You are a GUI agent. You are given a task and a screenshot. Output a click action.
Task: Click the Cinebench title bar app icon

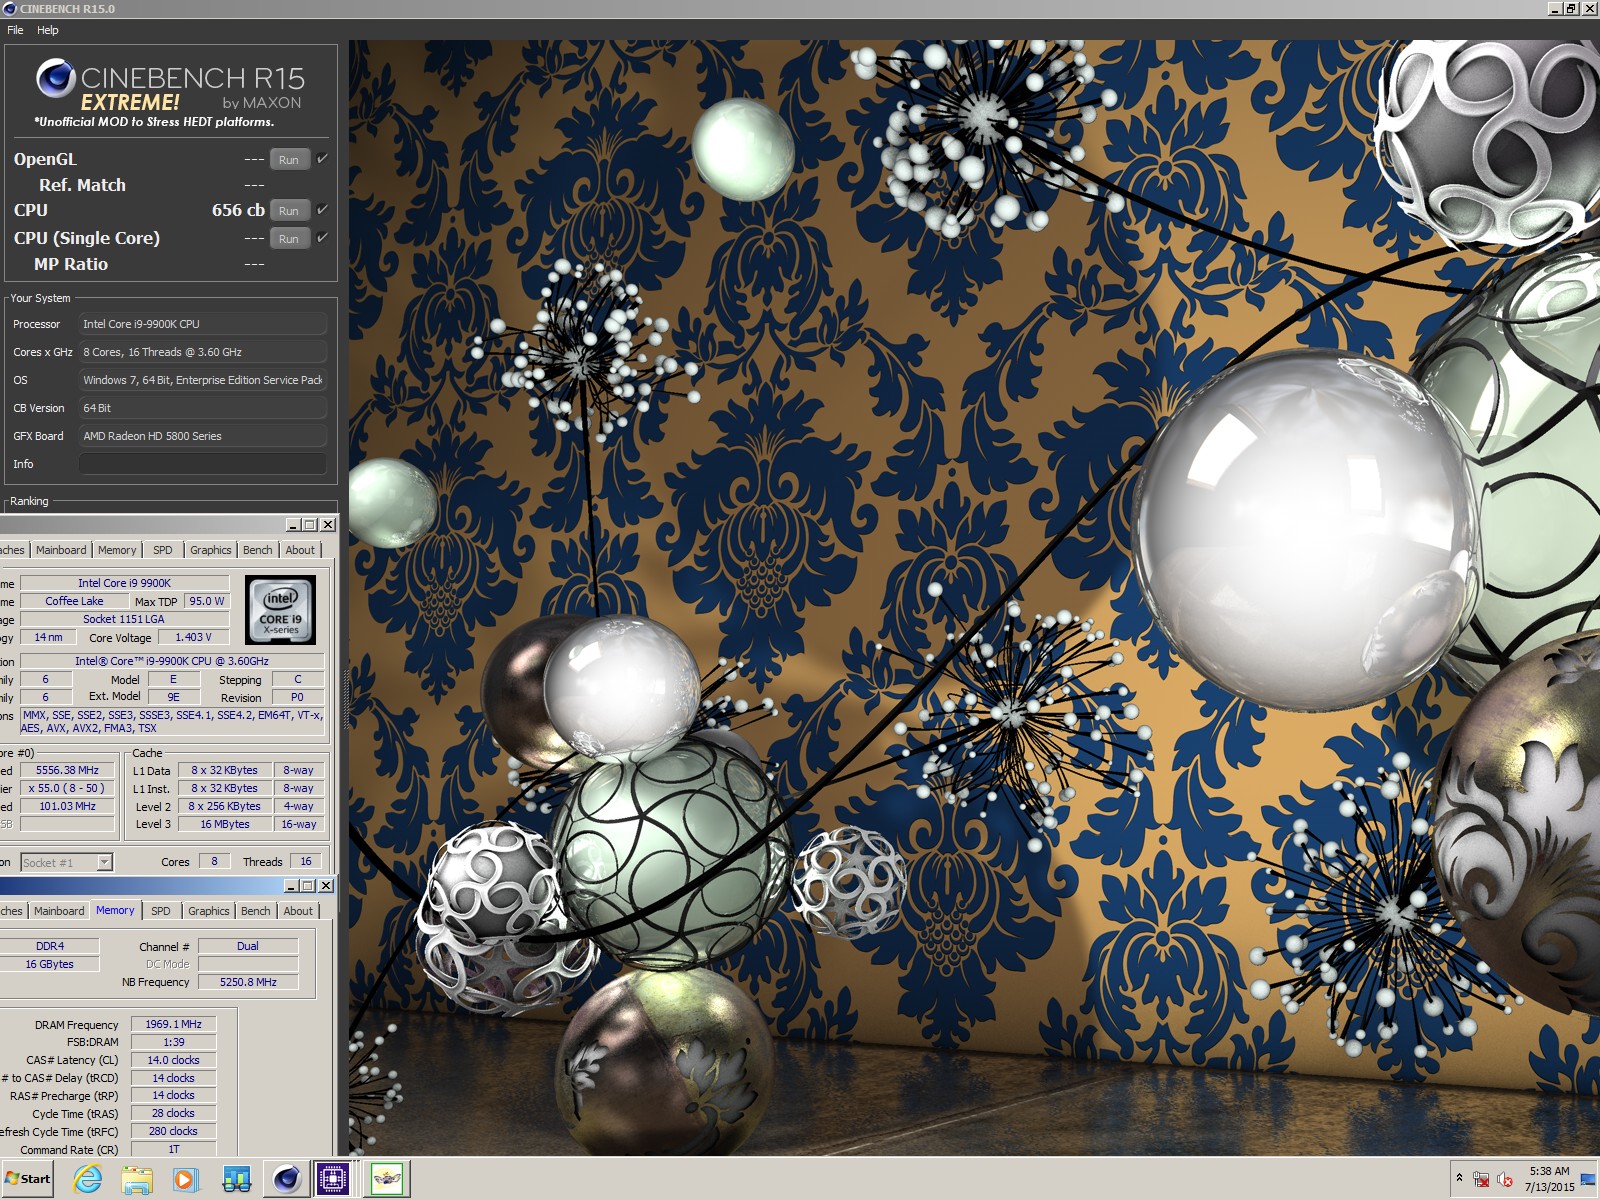coord(9,9)
